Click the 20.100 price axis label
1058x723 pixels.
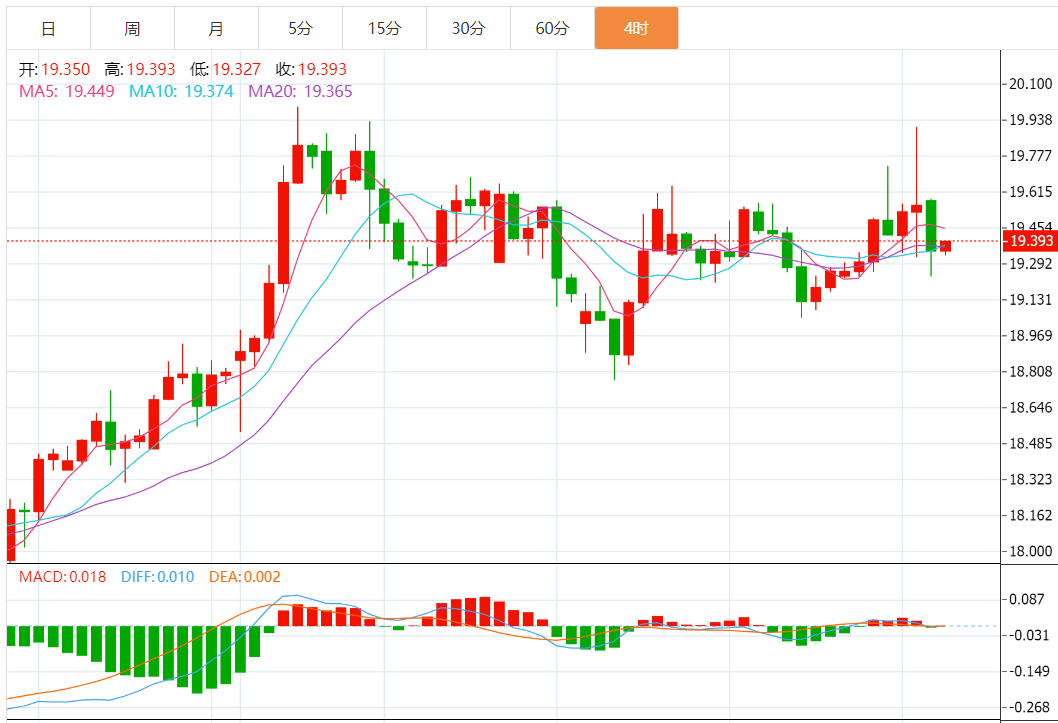[x=1030, y=84]
